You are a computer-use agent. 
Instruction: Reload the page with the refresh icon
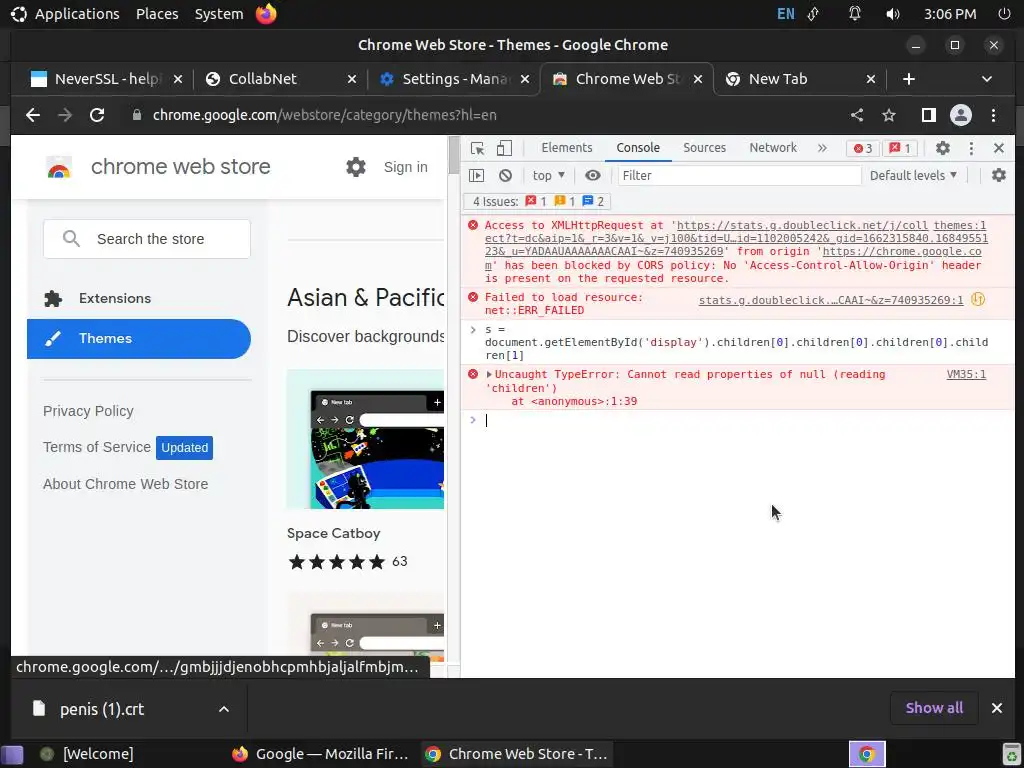pos(97,115)
